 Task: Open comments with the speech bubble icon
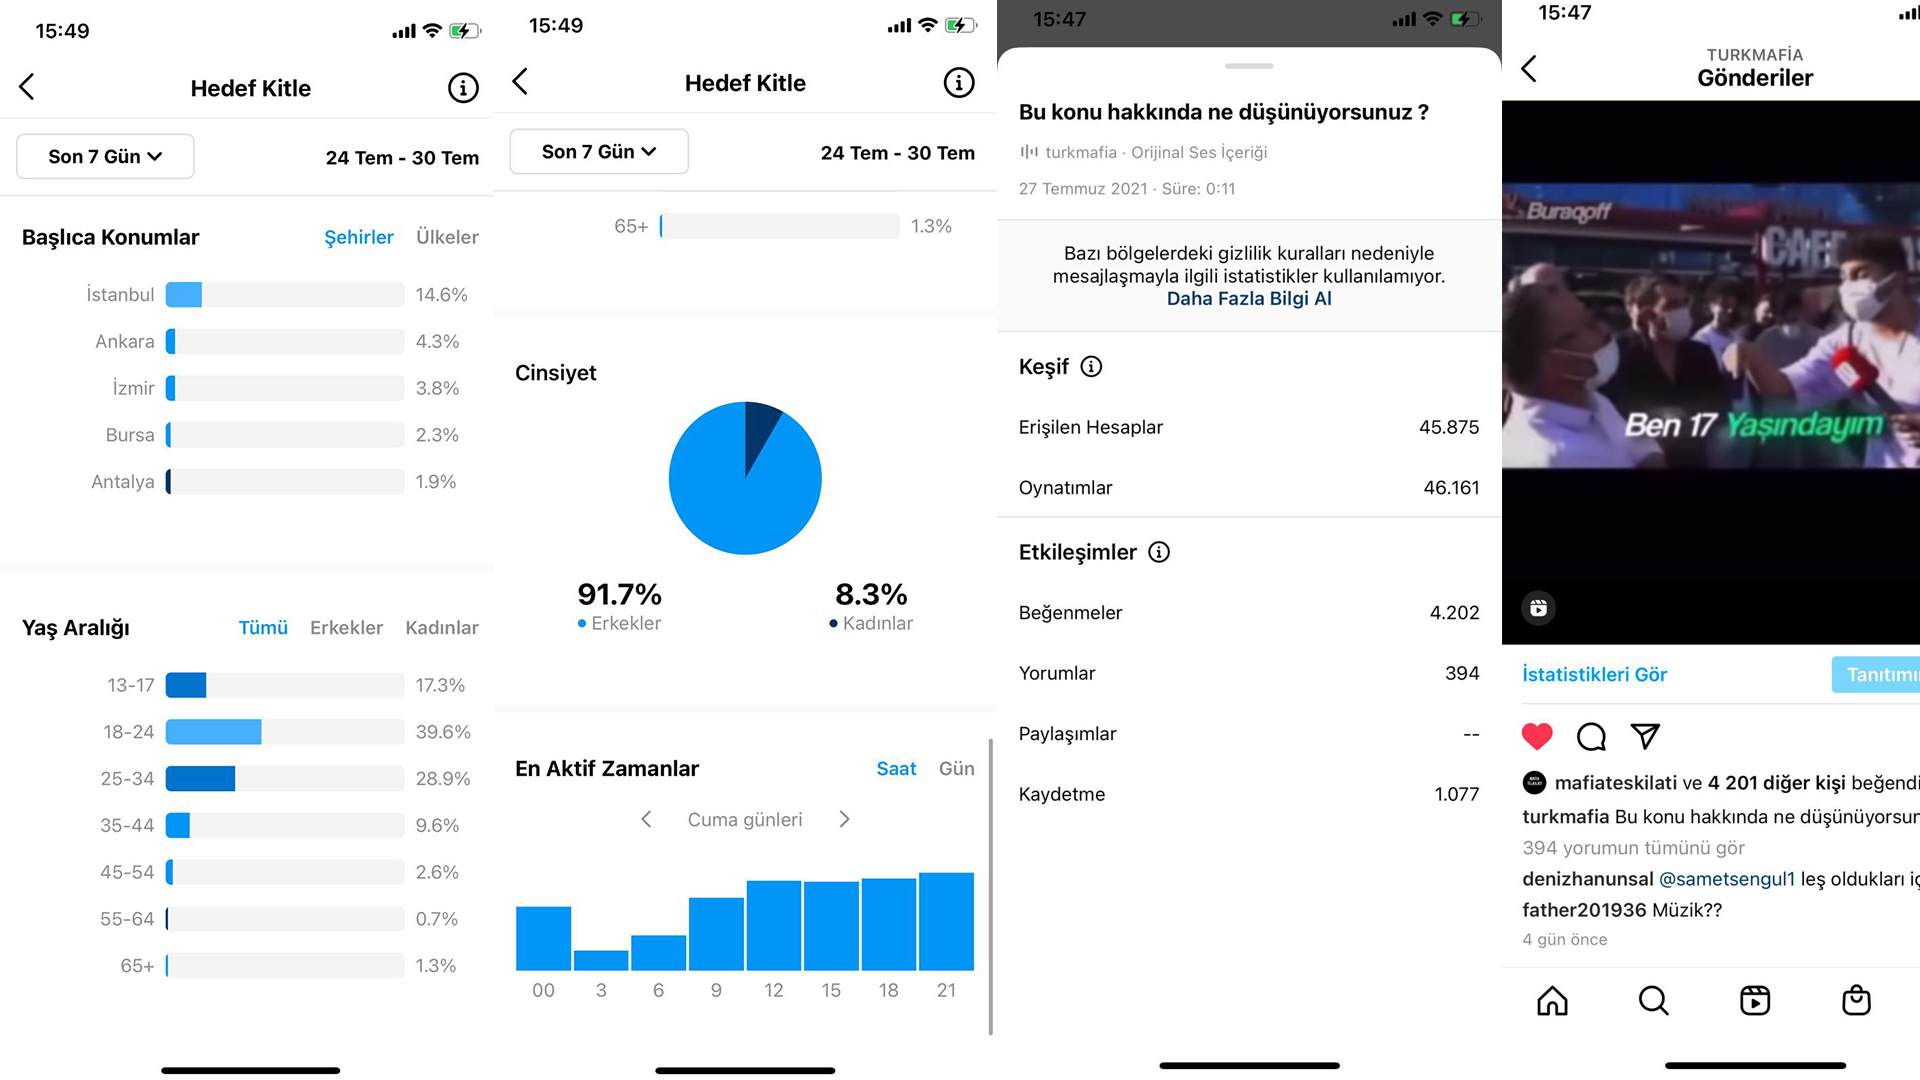tap(1591, 737)
